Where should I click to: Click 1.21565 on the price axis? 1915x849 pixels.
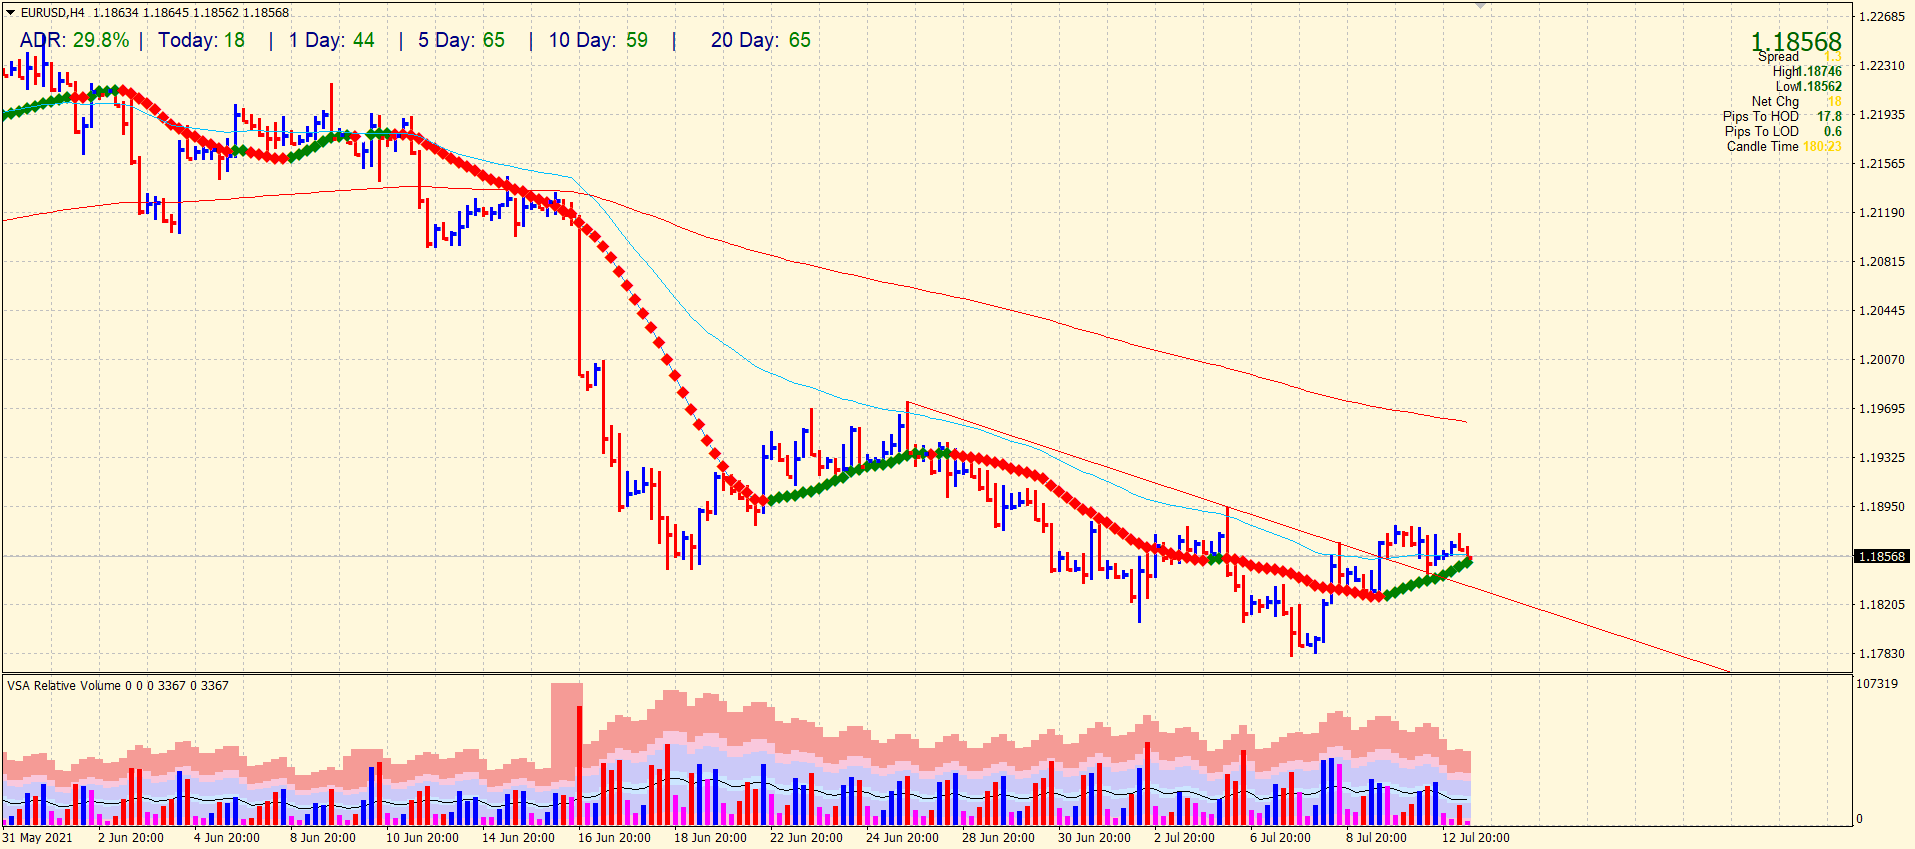[x=1881, y=164]
